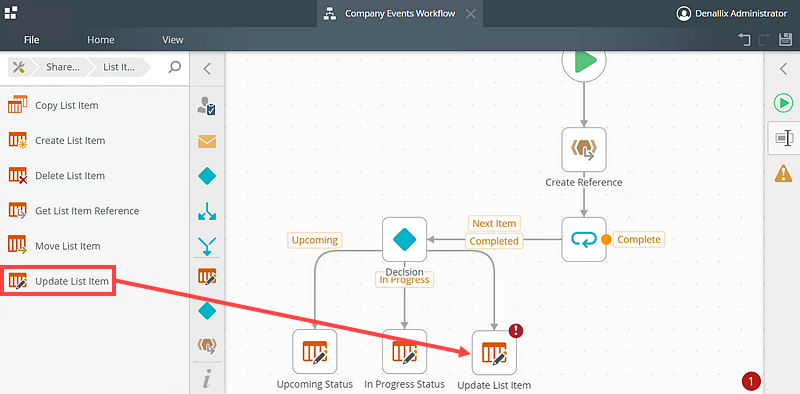Click the toolbox root breadcrumb icon

tap(18, 67)
